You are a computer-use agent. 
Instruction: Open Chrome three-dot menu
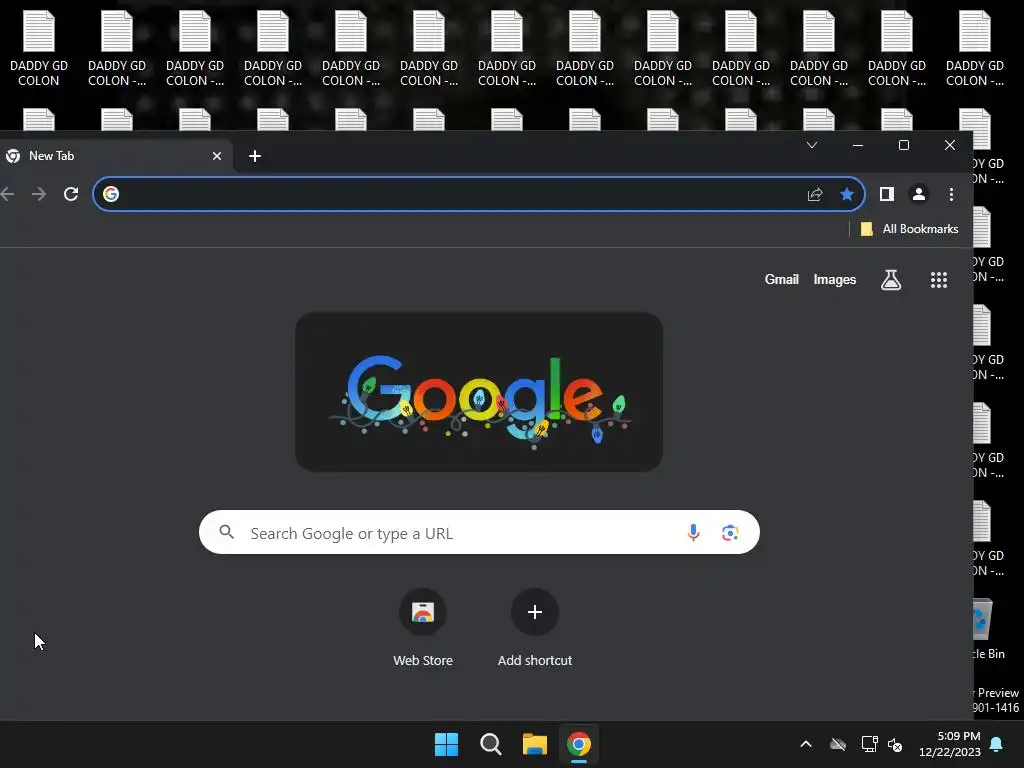point(952,194)
